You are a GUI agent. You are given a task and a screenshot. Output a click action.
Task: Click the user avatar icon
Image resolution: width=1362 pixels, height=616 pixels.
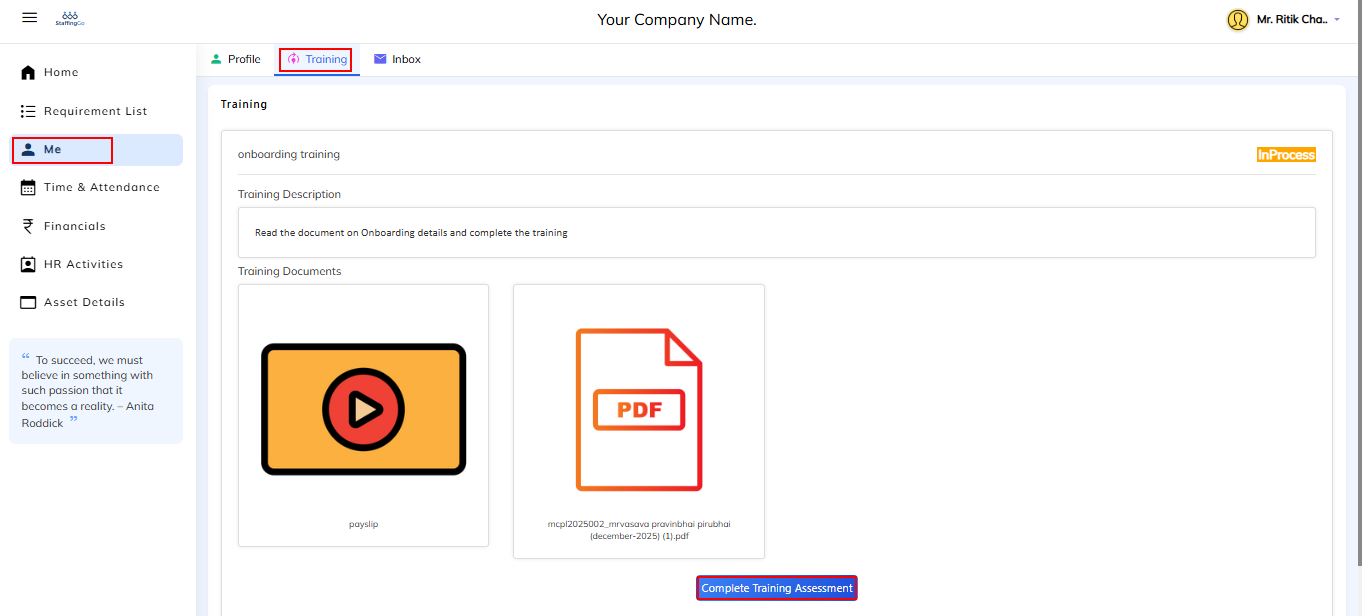click(x=1238, y=20)
